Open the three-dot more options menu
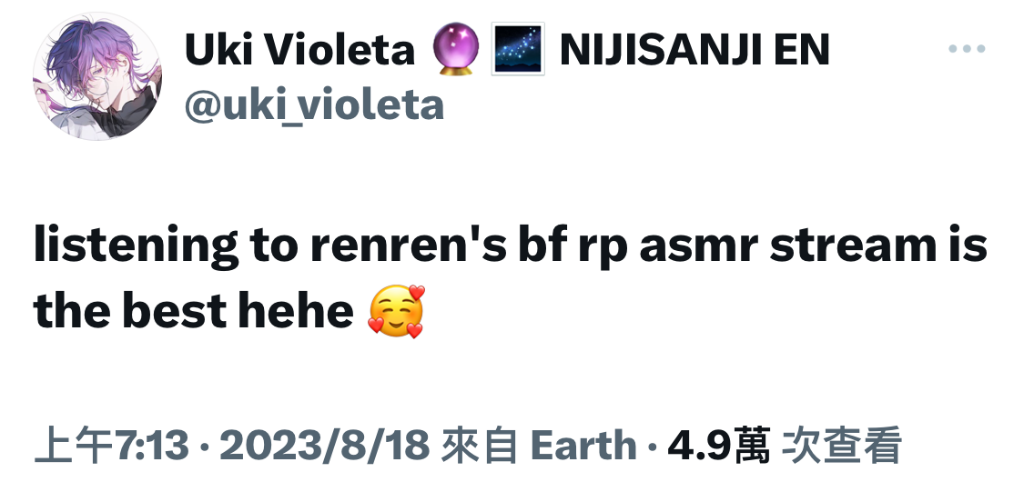The image size is (1024, 504). click(x=967, y=49)
